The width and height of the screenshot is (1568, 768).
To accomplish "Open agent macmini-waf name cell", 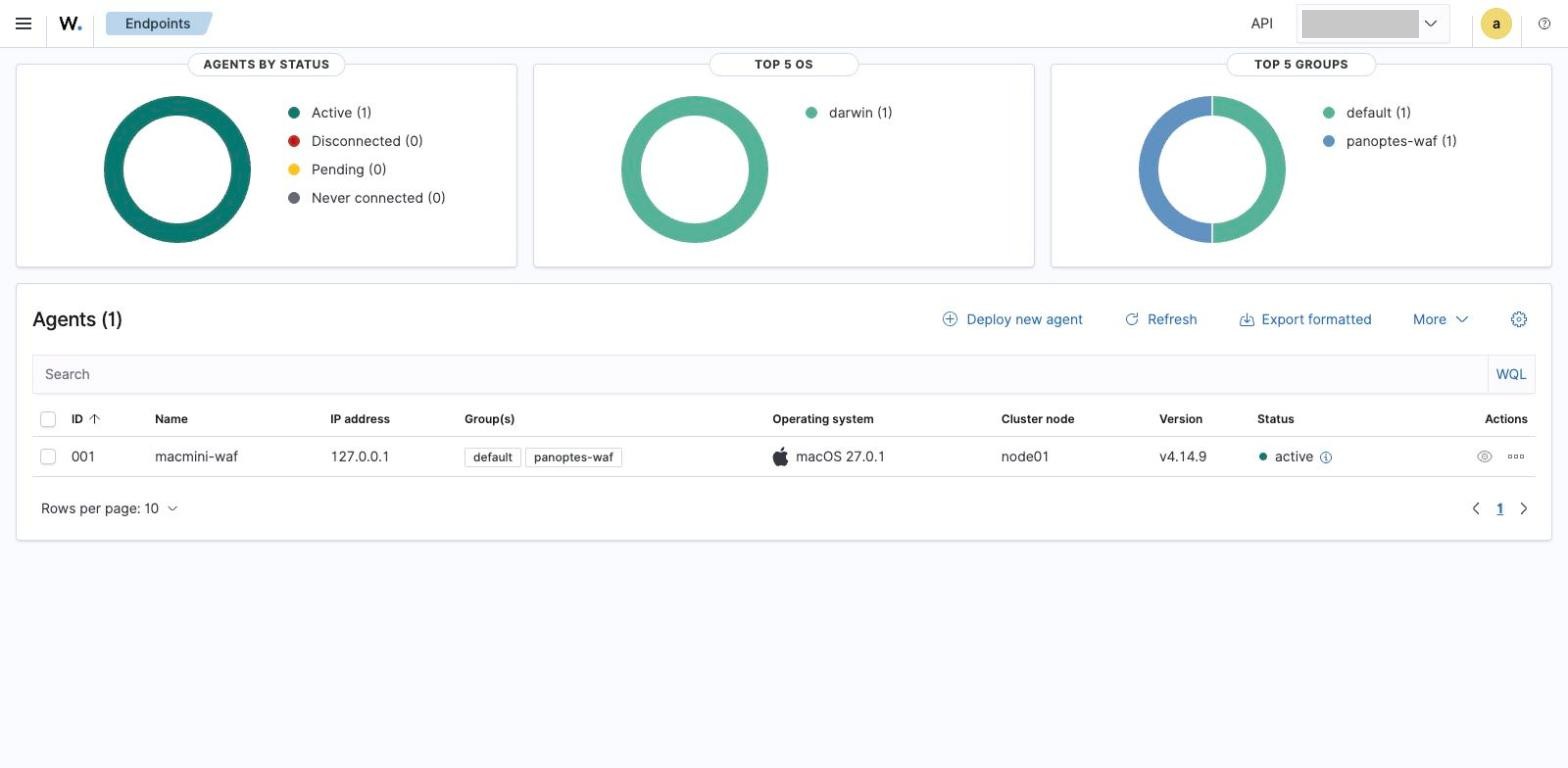I will [x=196, y=457].
